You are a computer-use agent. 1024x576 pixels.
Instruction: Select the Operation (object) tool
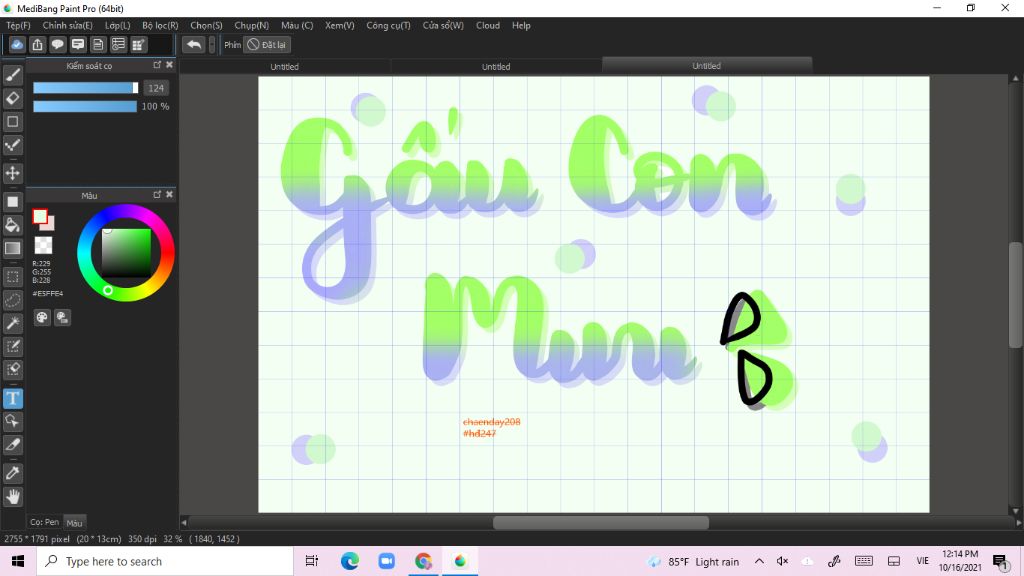pos(12,421)
